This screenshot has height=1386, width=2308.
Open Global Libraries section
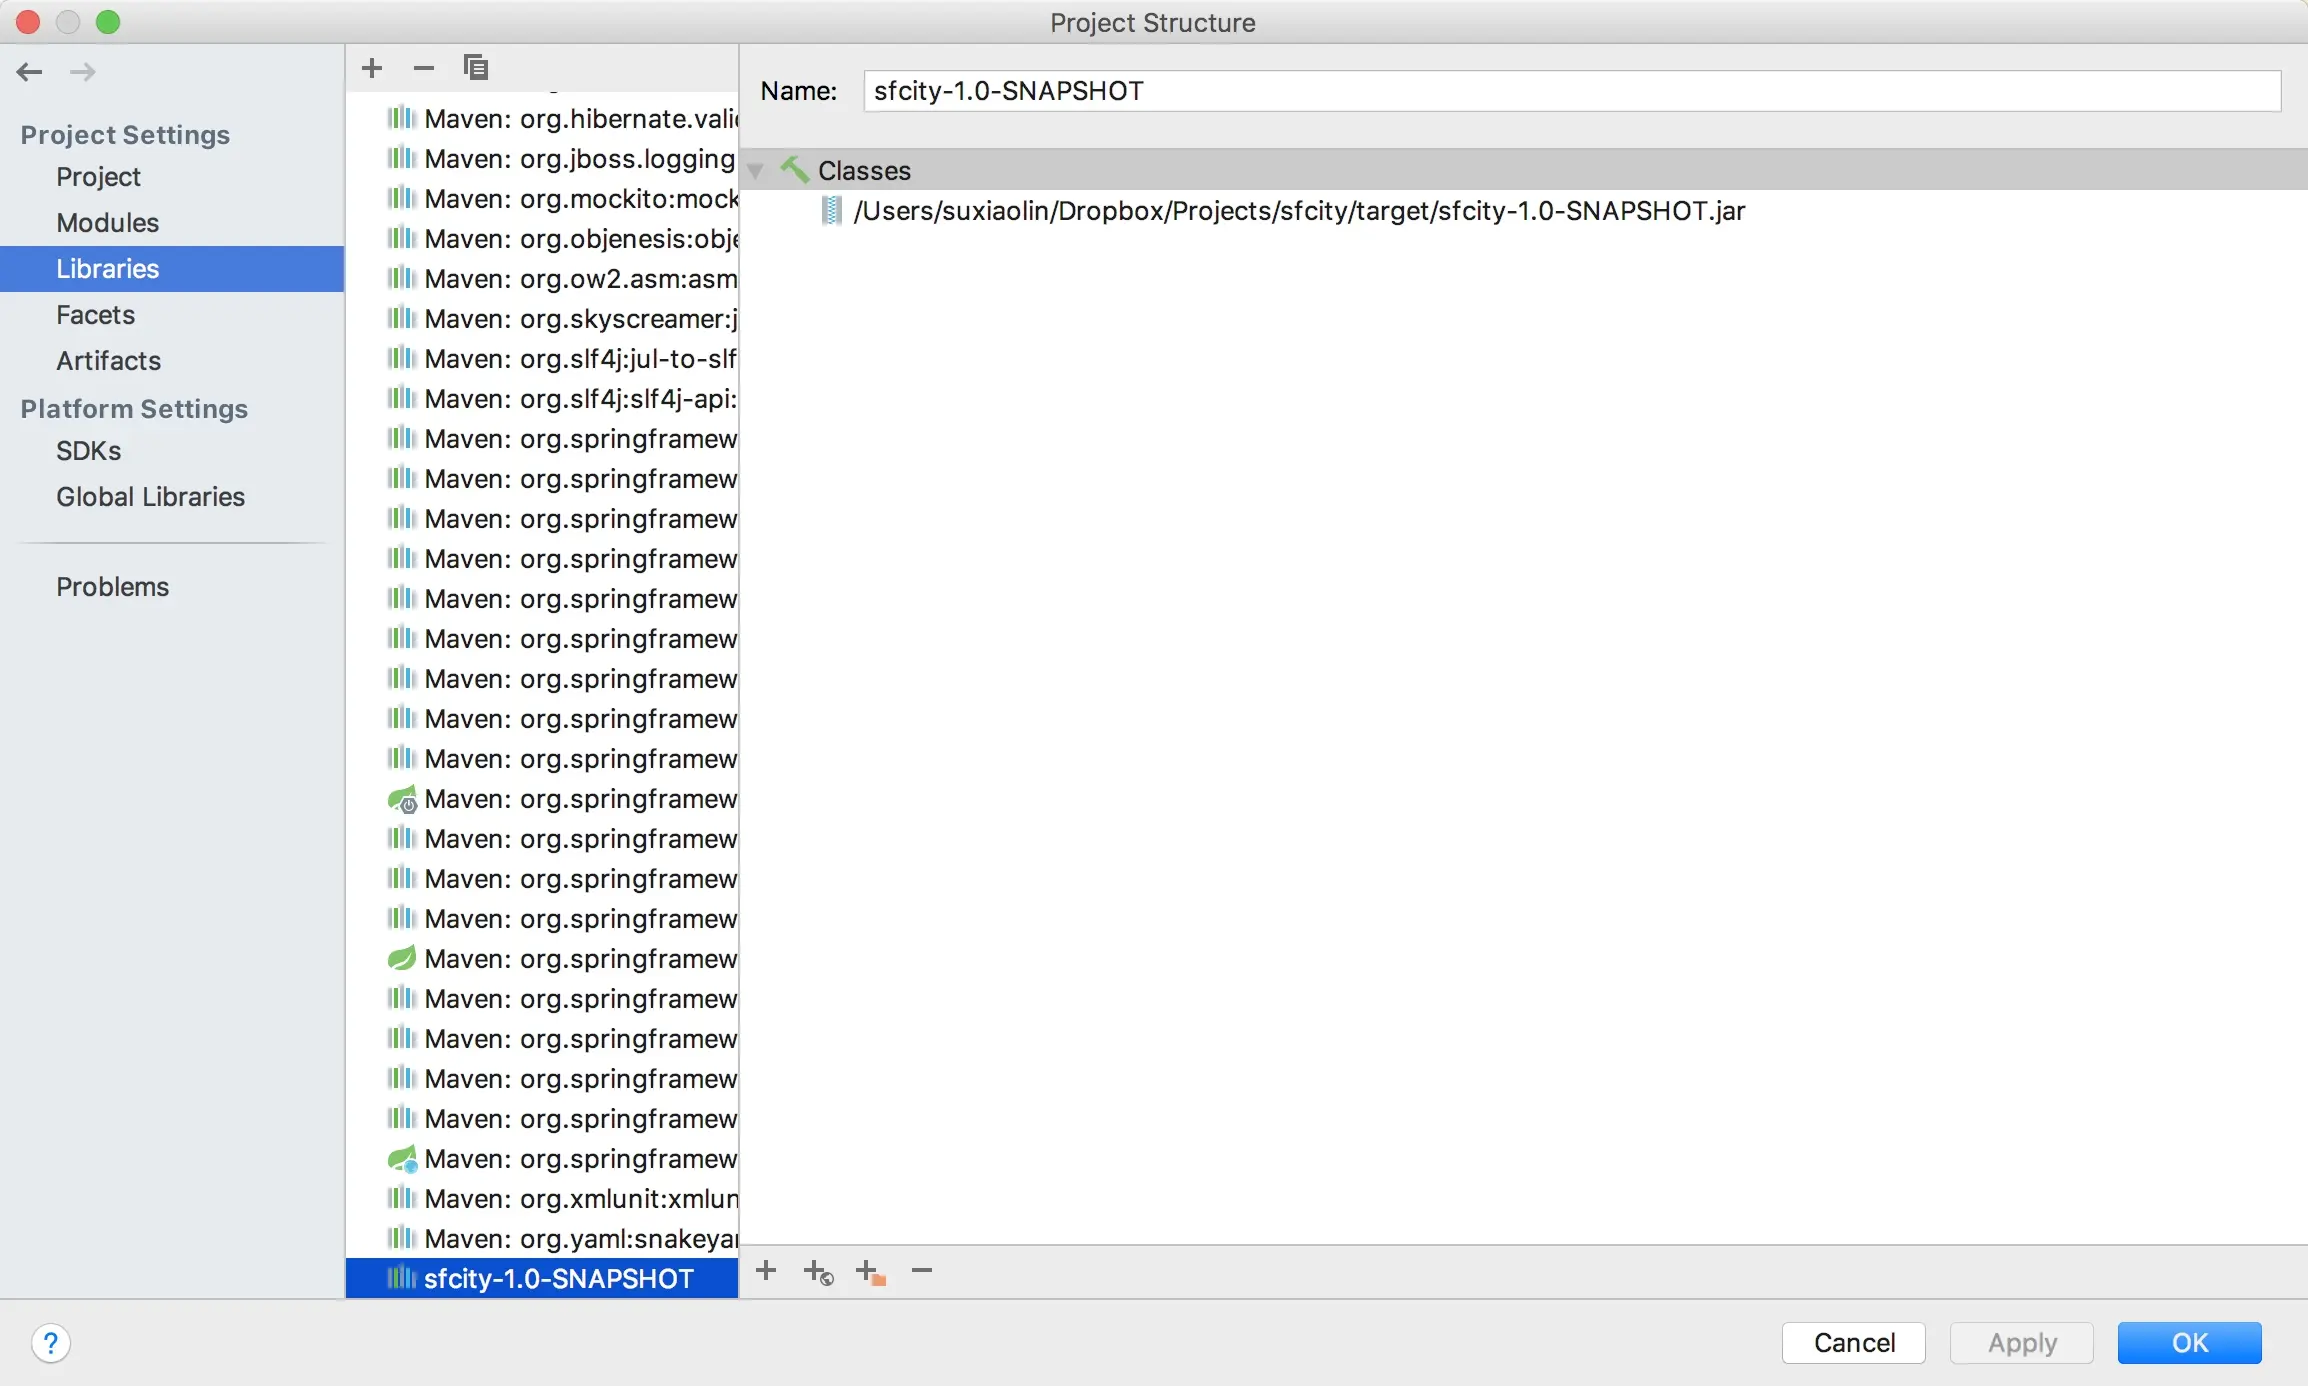point(150,497)
